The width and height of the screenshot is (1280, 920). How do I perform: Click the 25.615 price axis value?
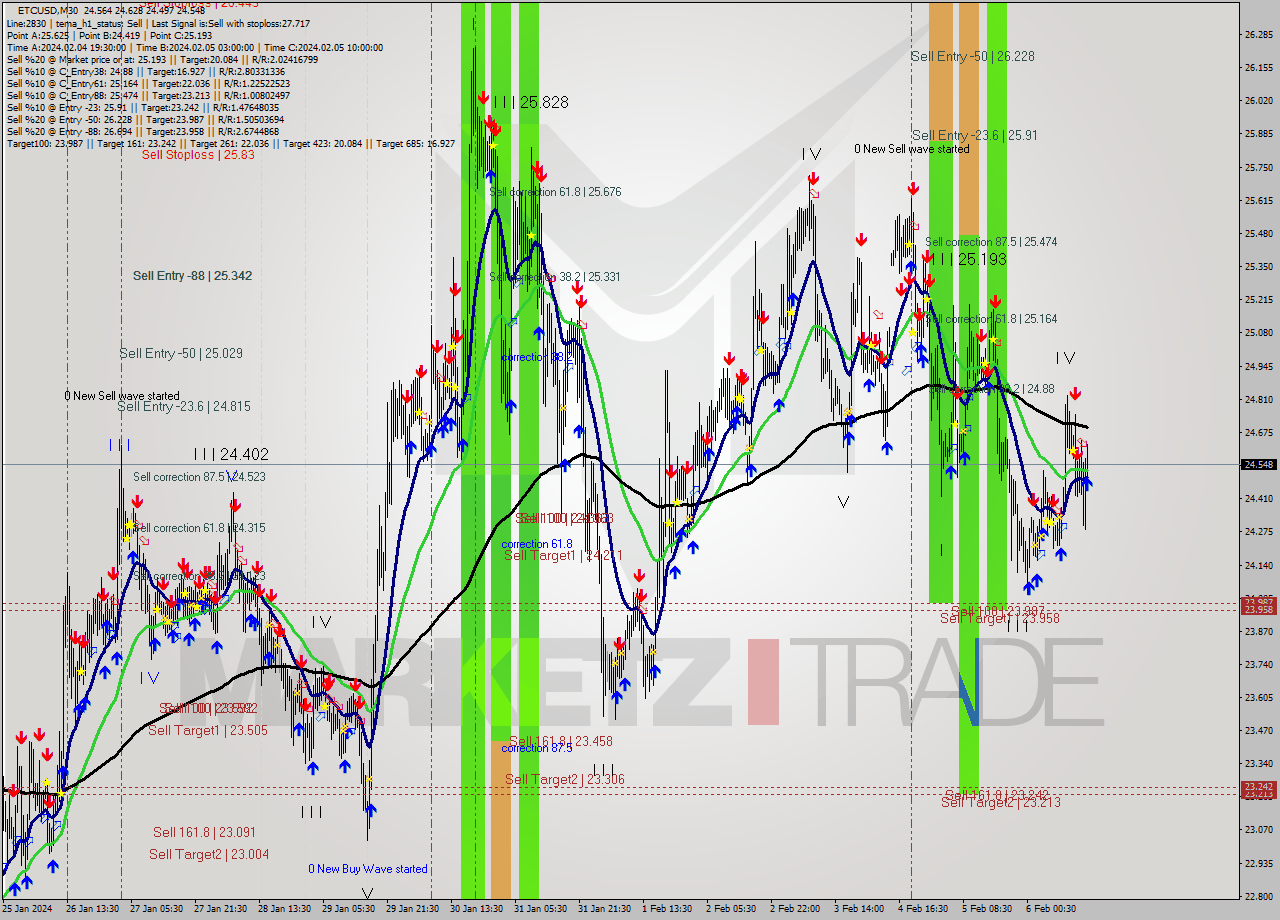click(1257, 200)
